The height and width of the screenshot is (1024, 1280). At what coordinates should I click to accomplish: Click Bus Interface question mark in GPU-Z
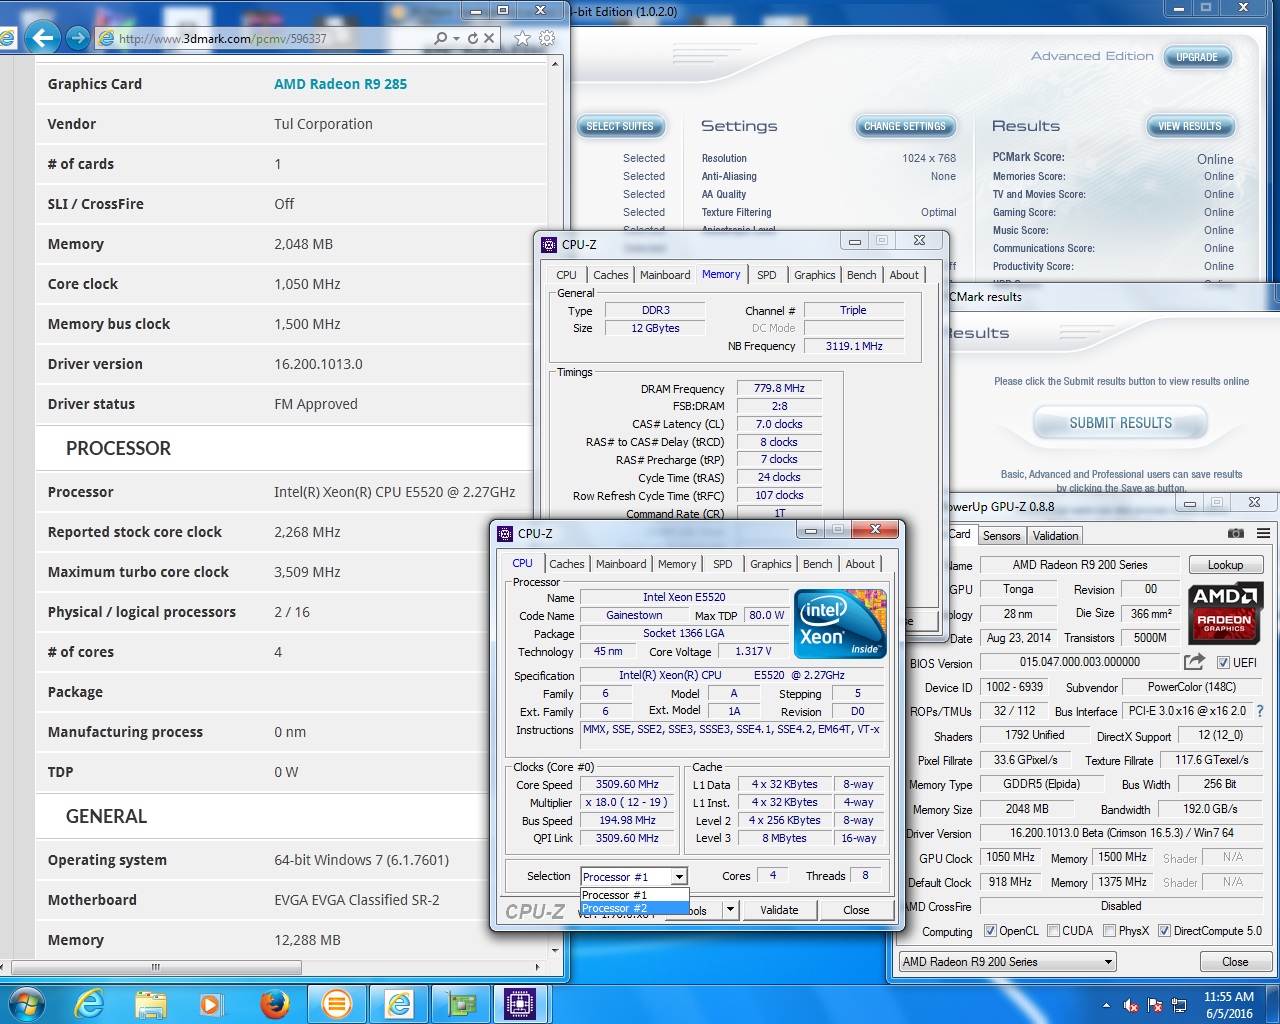(x=1260, y=711)
